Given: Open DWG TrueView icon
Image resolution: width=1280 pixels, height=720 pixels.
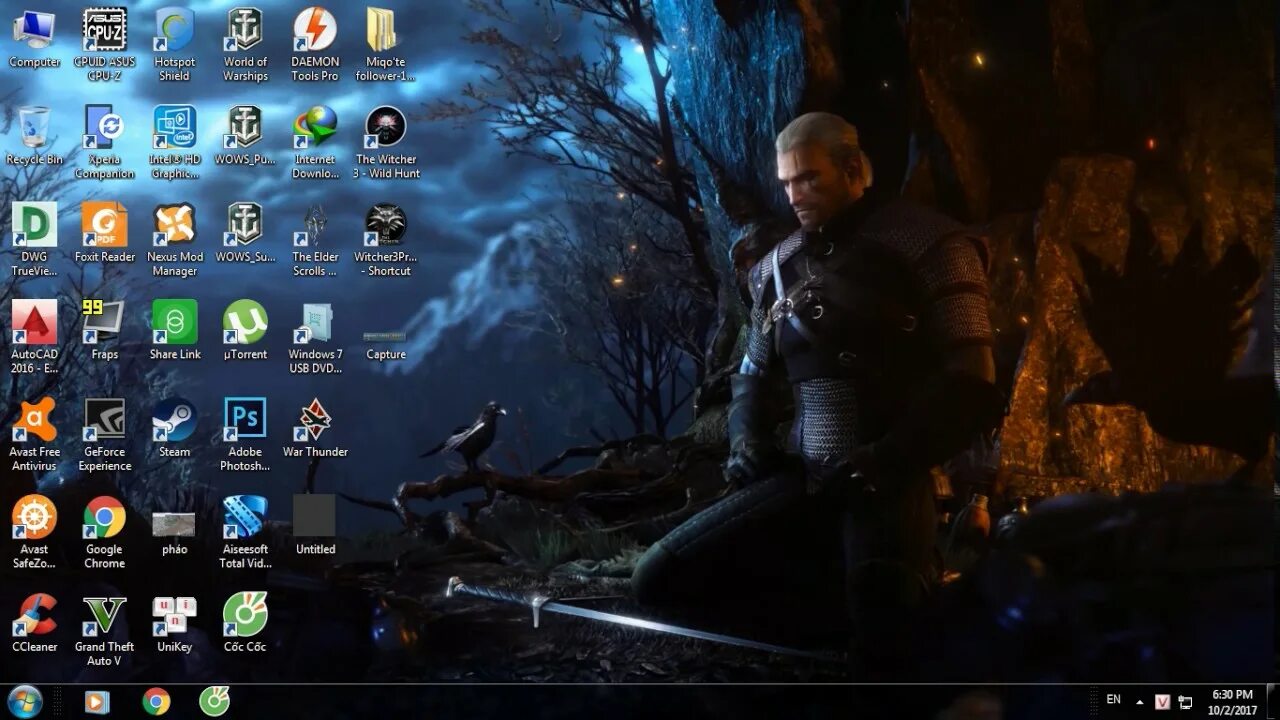Looking at the screenshot, I should [x=34, y=239].
